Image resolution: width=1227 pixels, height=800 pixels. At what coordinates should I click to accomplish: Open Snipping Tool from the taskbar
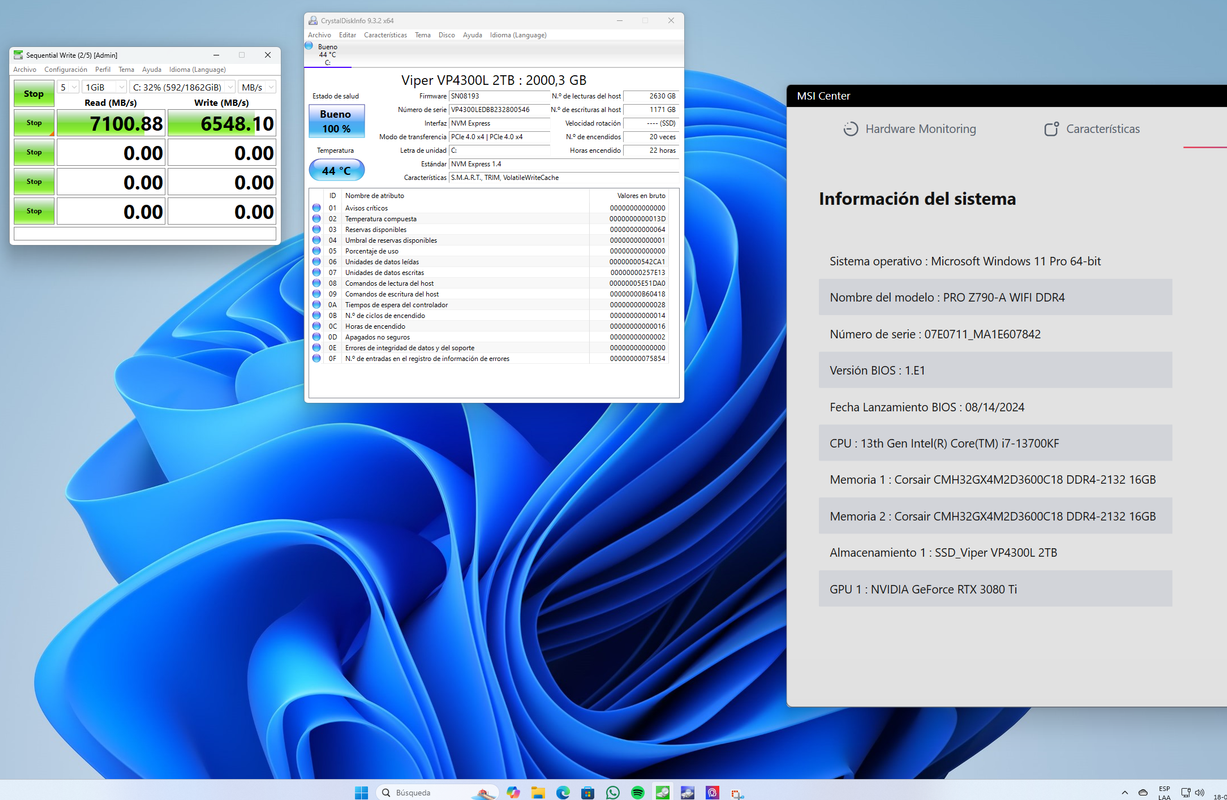click(737, 793)
